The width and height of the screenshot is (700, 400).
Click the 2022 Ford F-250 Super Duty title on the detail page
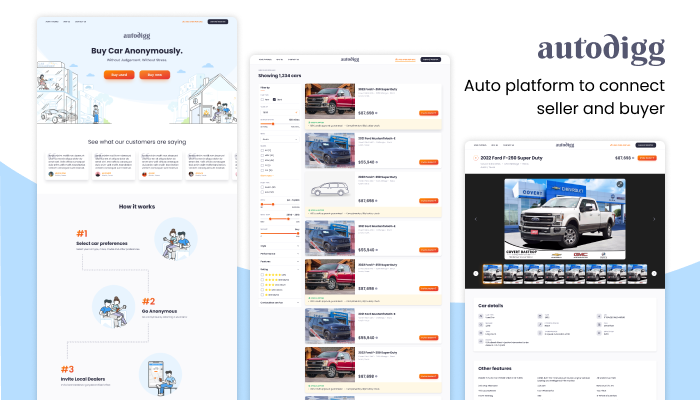tap(511, 158)
